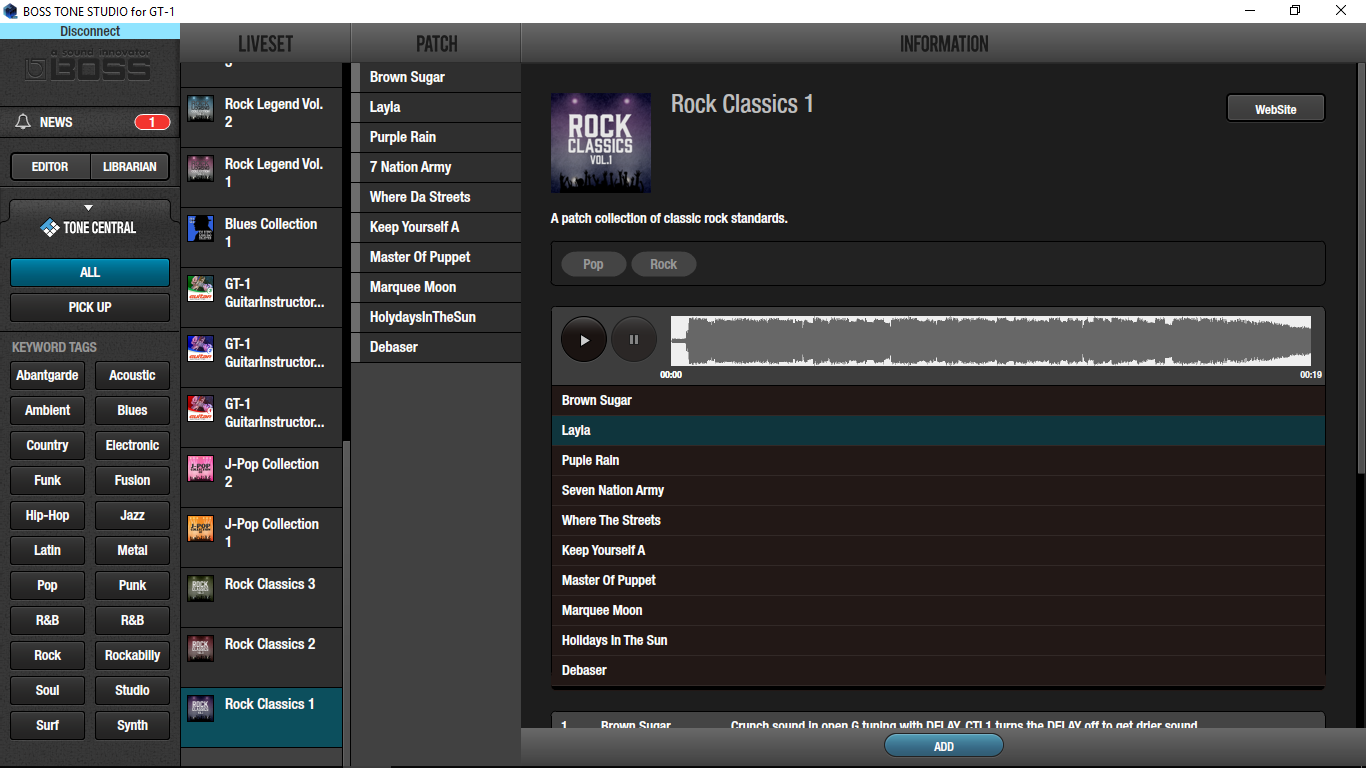The image size is (1366, 768).
Task: Toggle the Ambient keyword tag
Action: coord(47,411)
